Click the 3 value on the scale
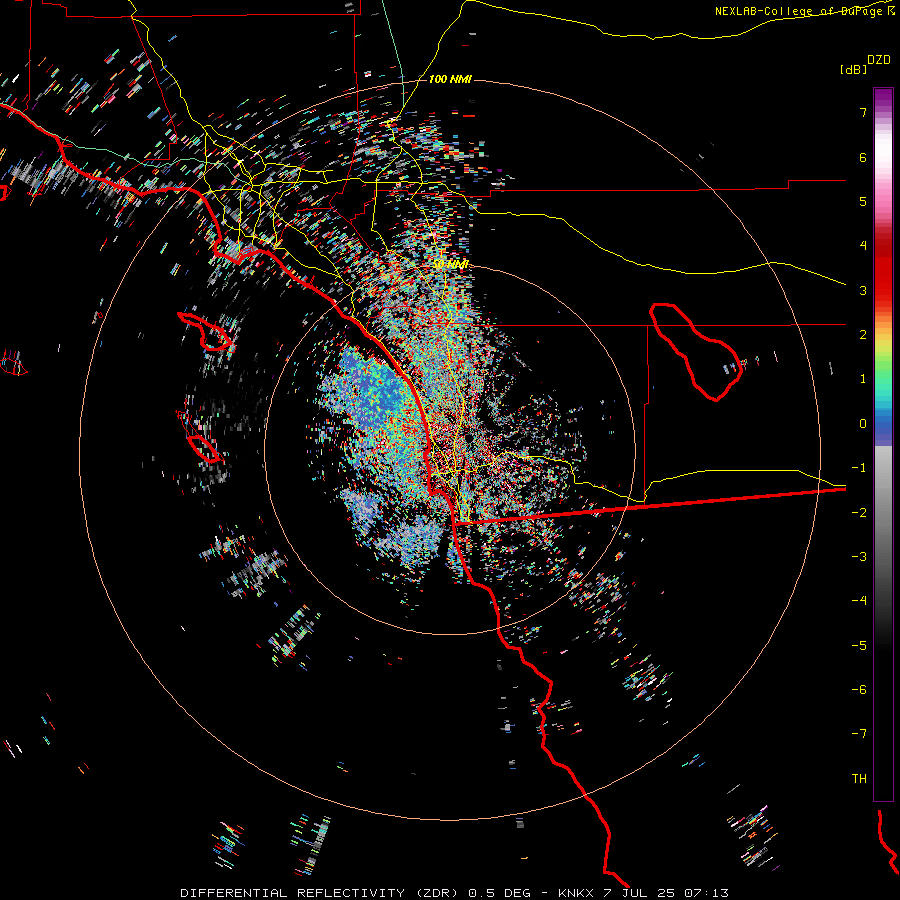The height and width of the screenshot is (900, 900). coord(863,290)
